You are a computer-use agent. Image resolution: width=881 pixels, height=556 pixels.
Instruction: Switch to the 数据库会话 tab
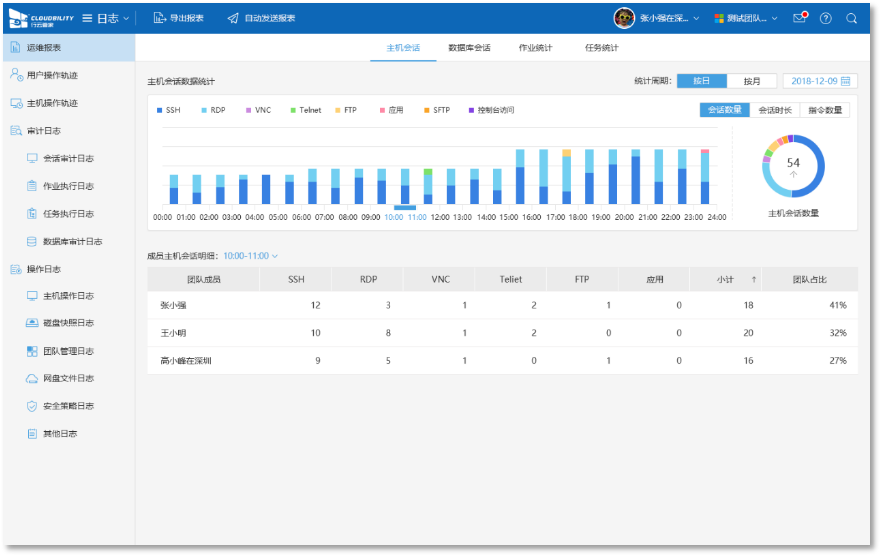click(469, 48)
